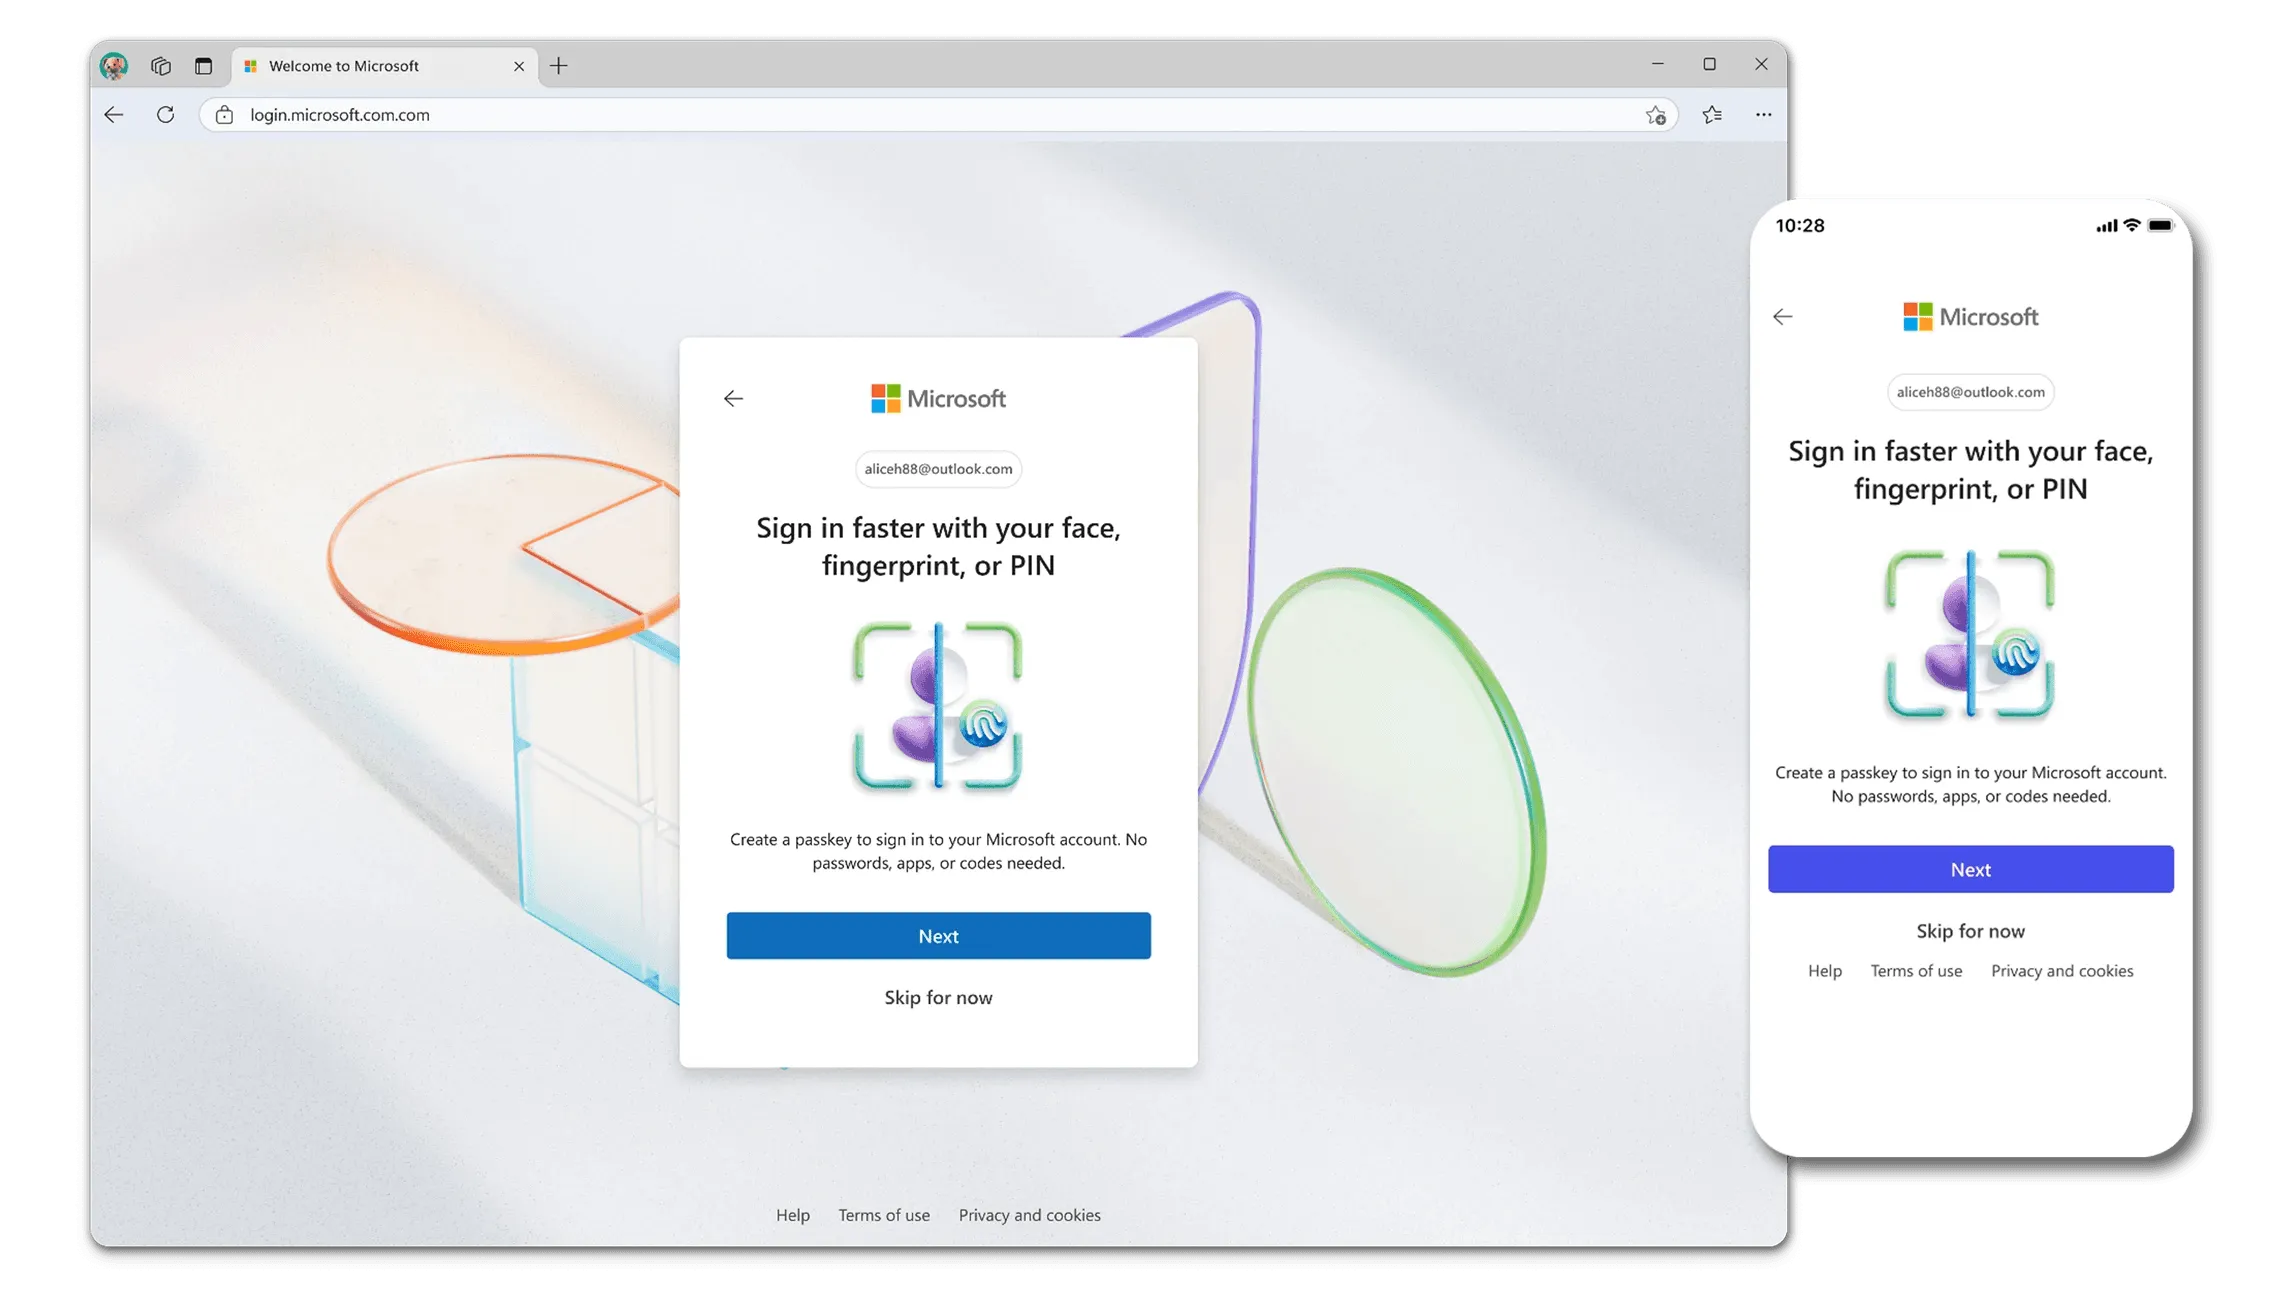2287x1301 pixels.
Task: Click Skip for now under the Next button
Action: click(x=937, y=997)
